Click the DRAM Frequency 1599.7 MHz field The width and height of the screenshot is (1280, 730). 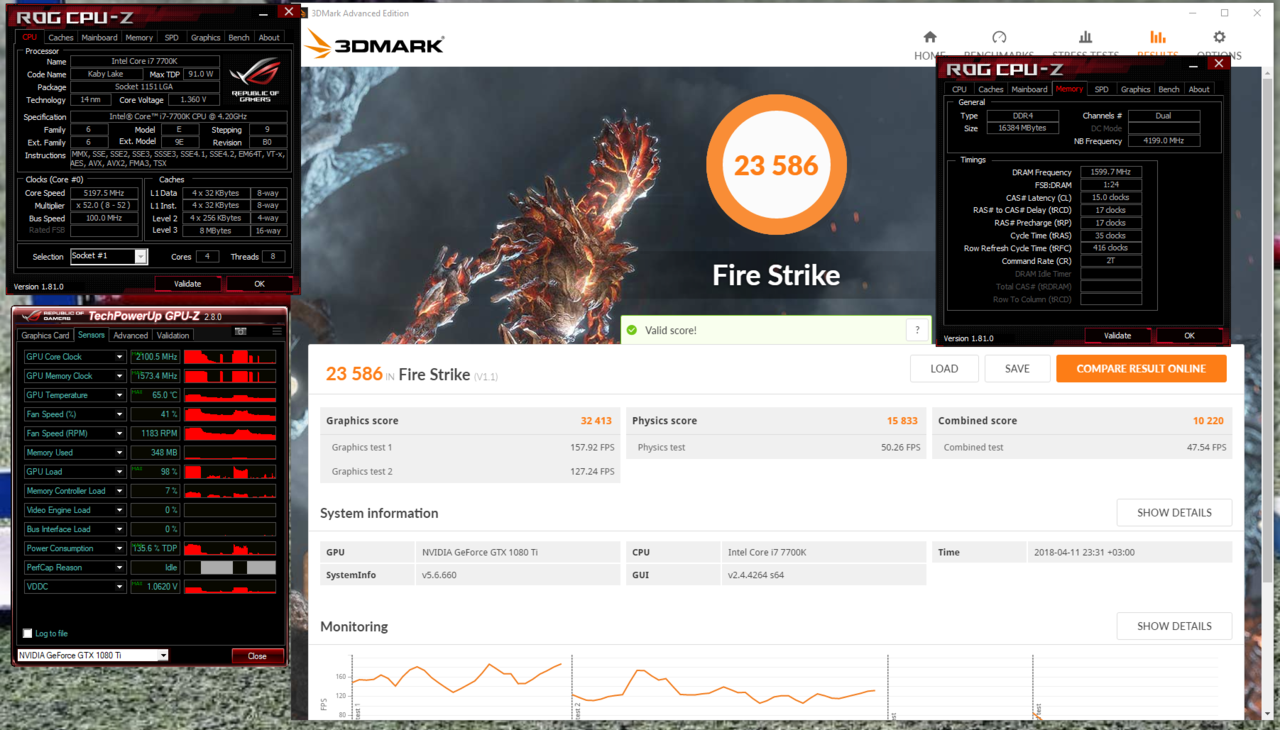[x=1110, y=172]
